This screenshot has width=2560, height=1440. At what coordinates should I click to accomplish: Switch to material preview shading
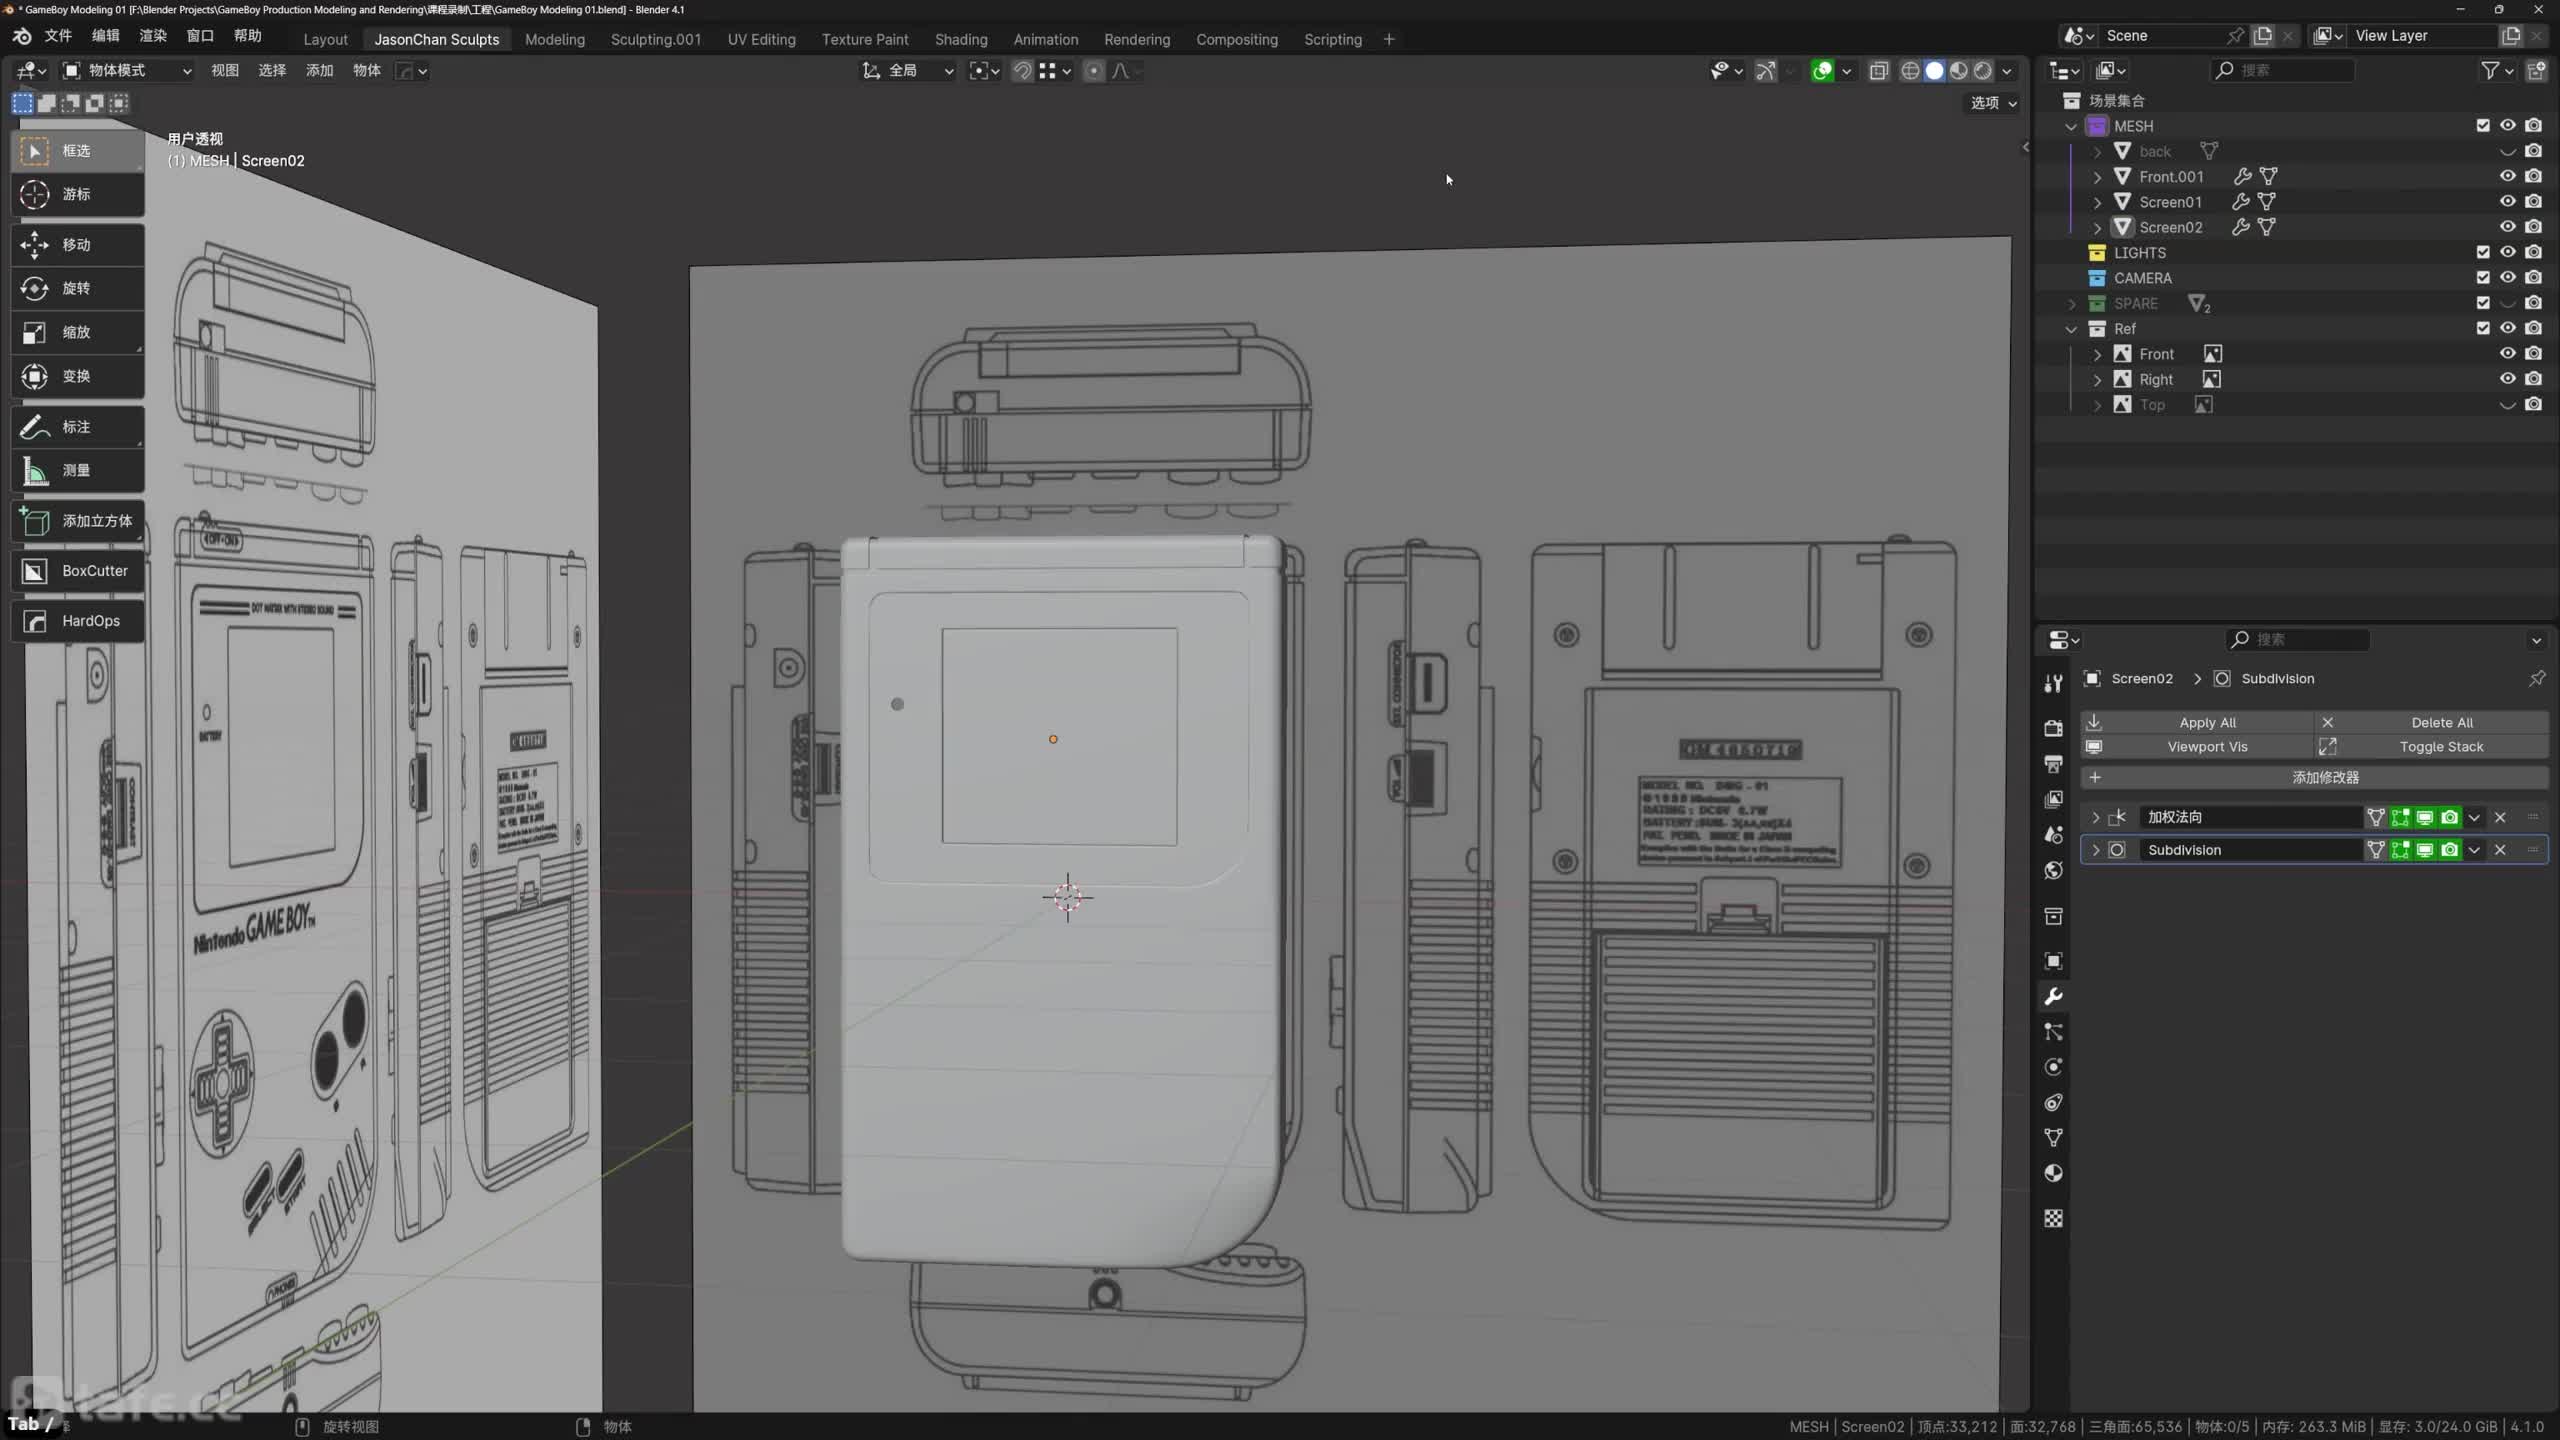(1958, 71)
